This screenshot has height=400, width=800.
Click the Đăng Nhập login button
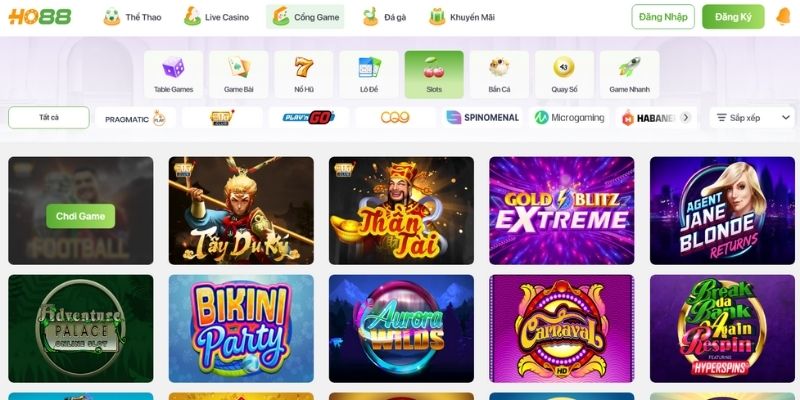tap(663, 17)
